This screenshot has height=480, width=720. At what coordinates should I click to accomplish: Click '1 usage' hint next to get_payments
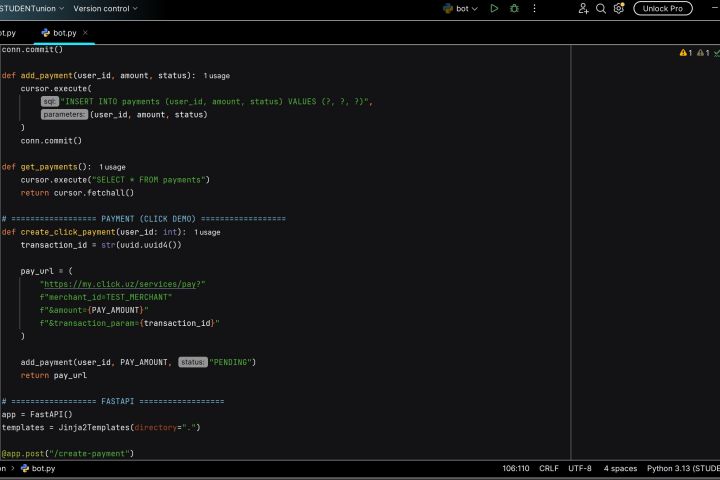(112, 167)
